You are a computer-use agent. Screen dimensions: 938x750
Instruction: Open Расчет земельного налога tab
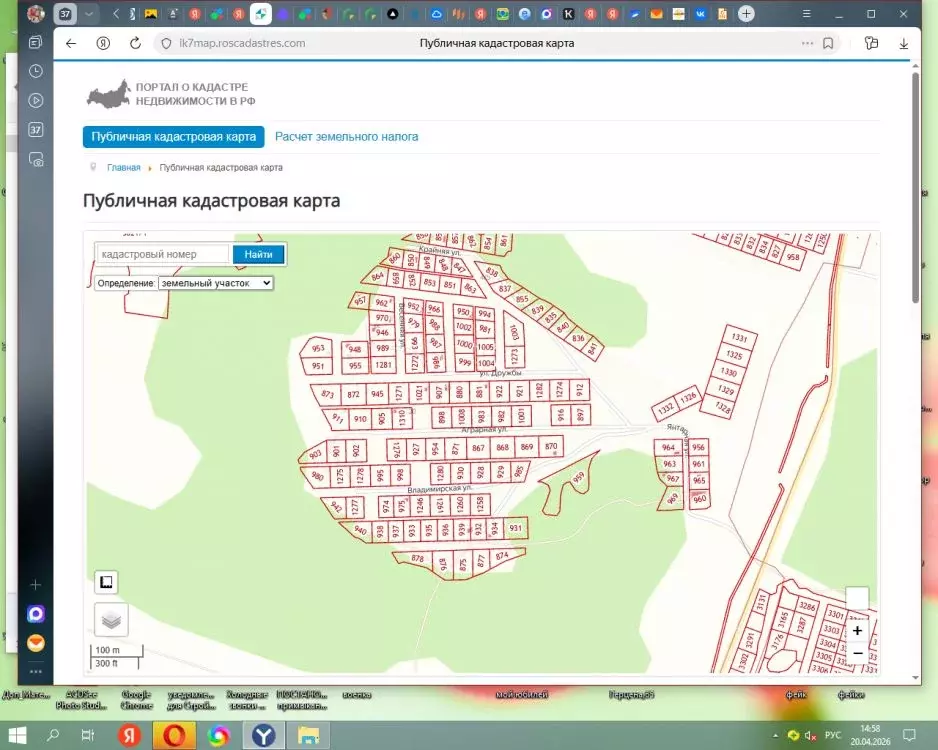tap(346, 136)
